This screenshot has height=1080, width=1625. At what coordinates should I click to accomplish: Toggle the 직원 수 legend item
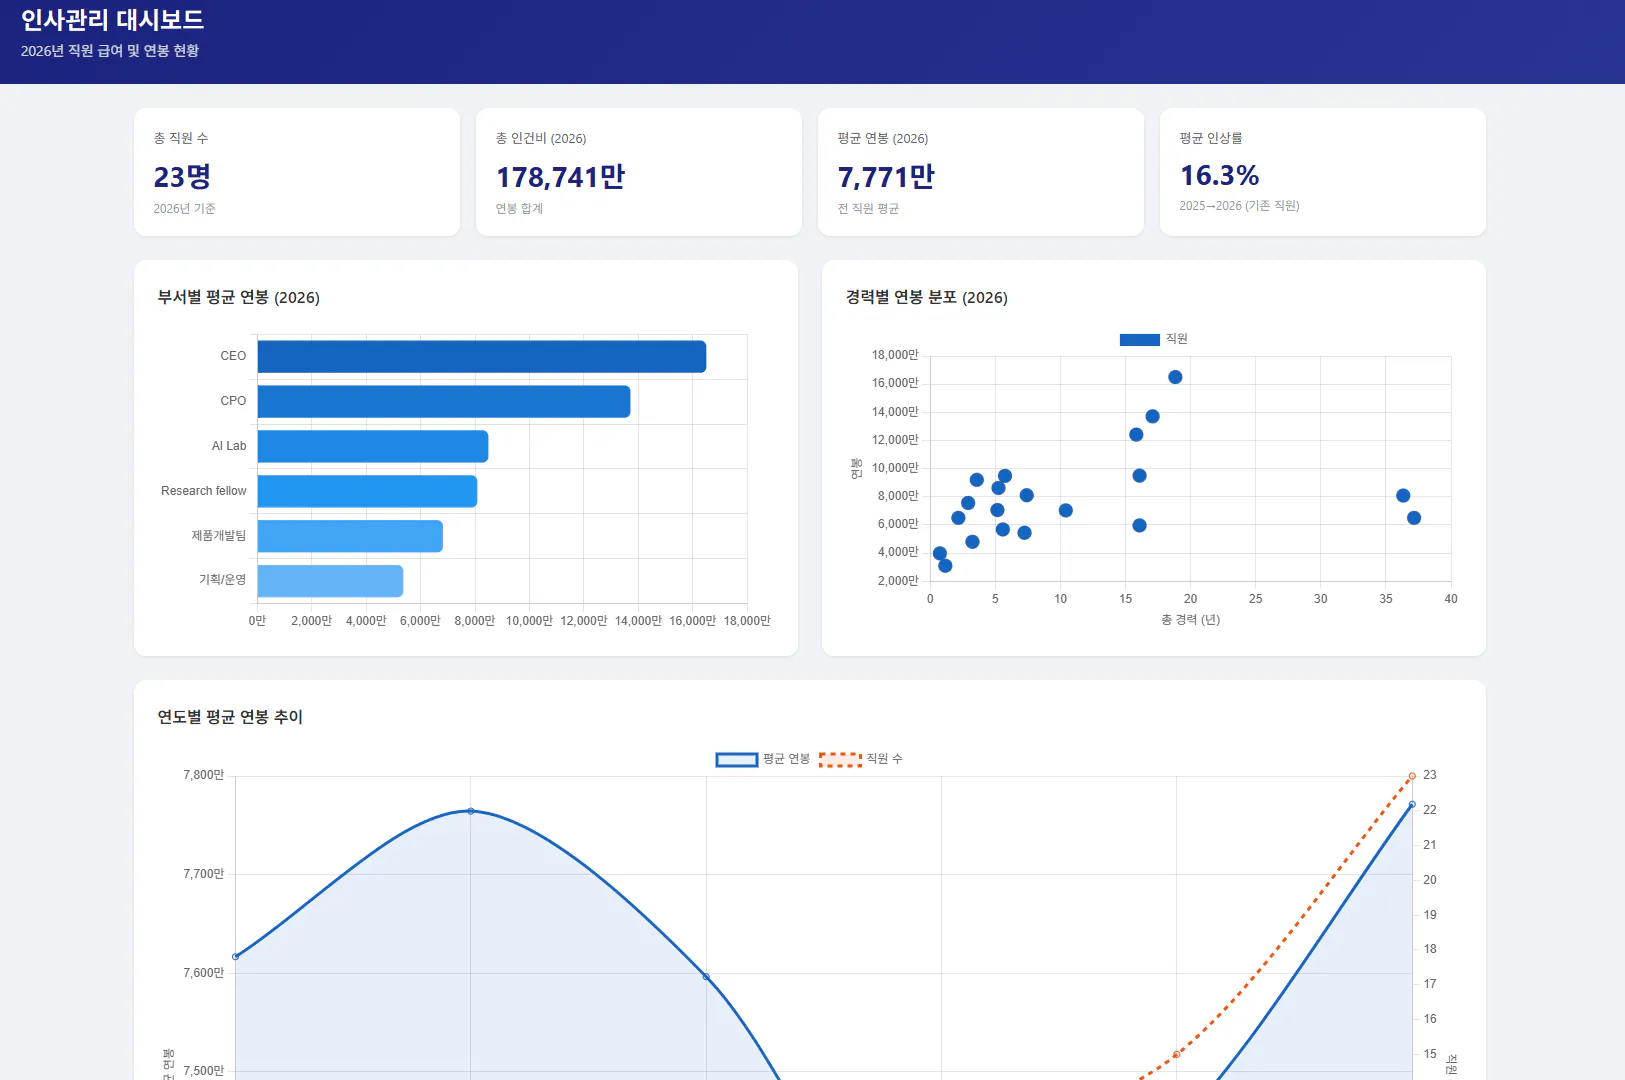pyautogui.click(x=860, y=759)
